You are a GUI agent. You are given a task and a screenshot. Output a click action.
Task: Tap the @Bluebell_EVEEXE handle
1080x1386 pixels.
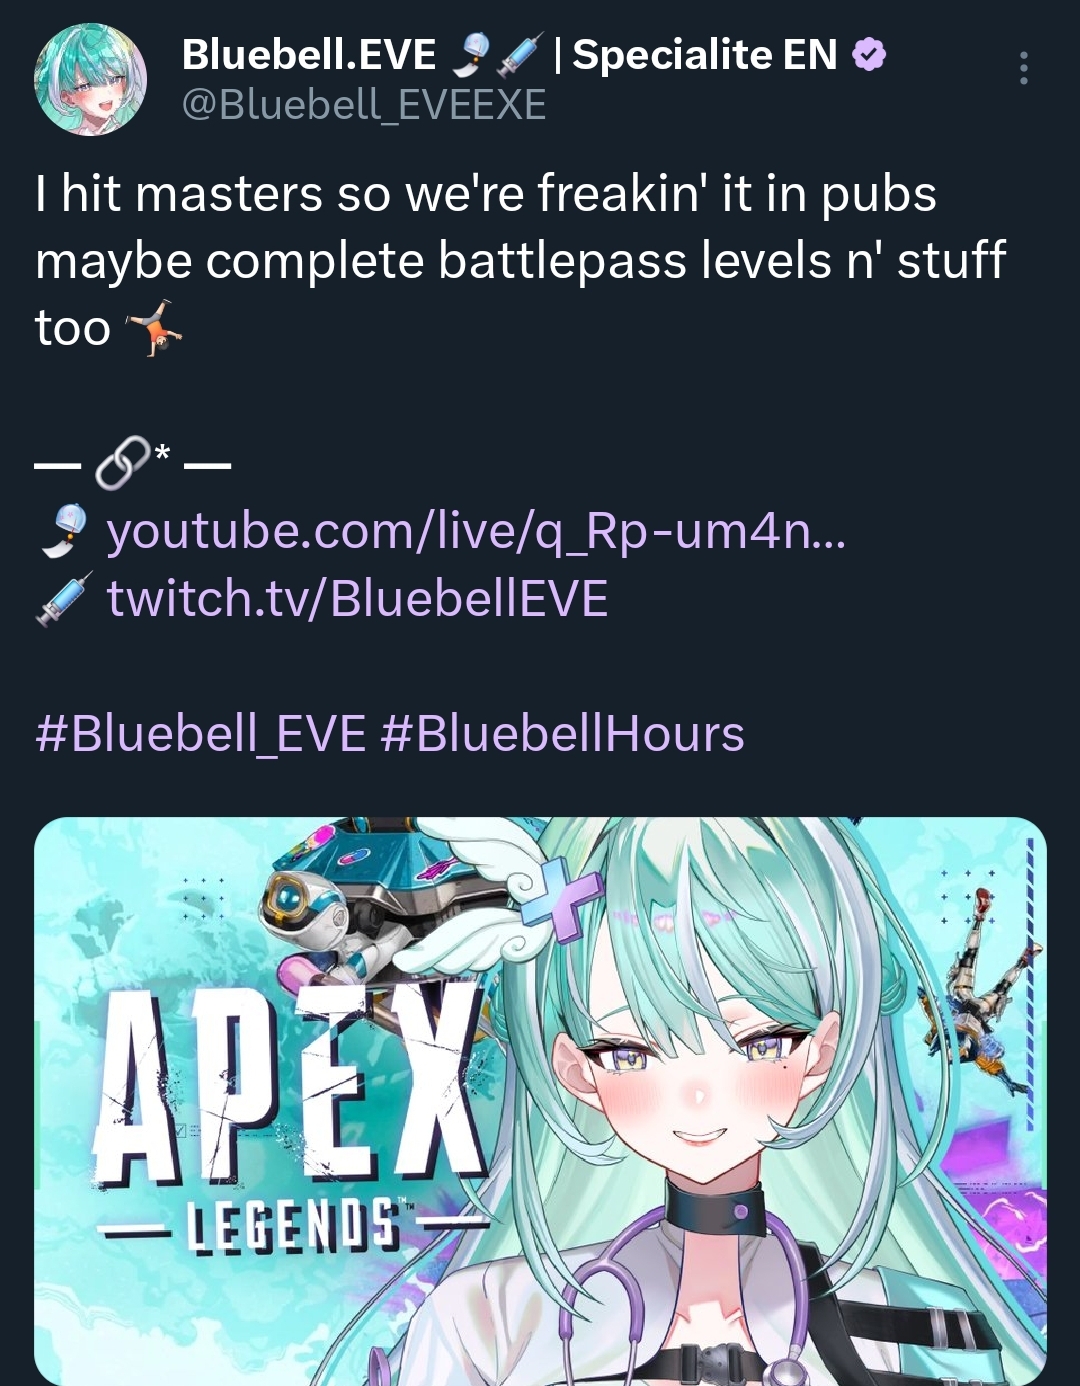tap(364, 105)
